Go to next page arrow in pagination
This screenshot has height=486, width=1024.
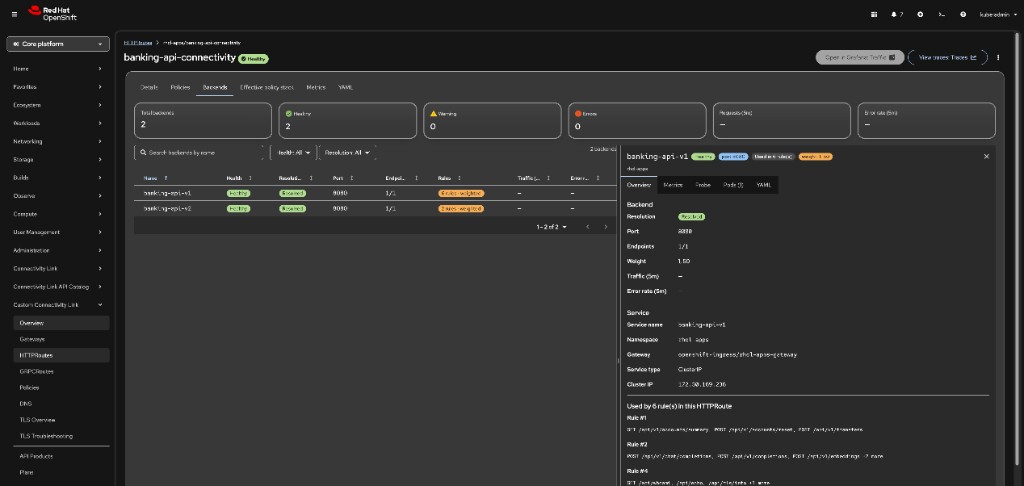click(605, 227)
